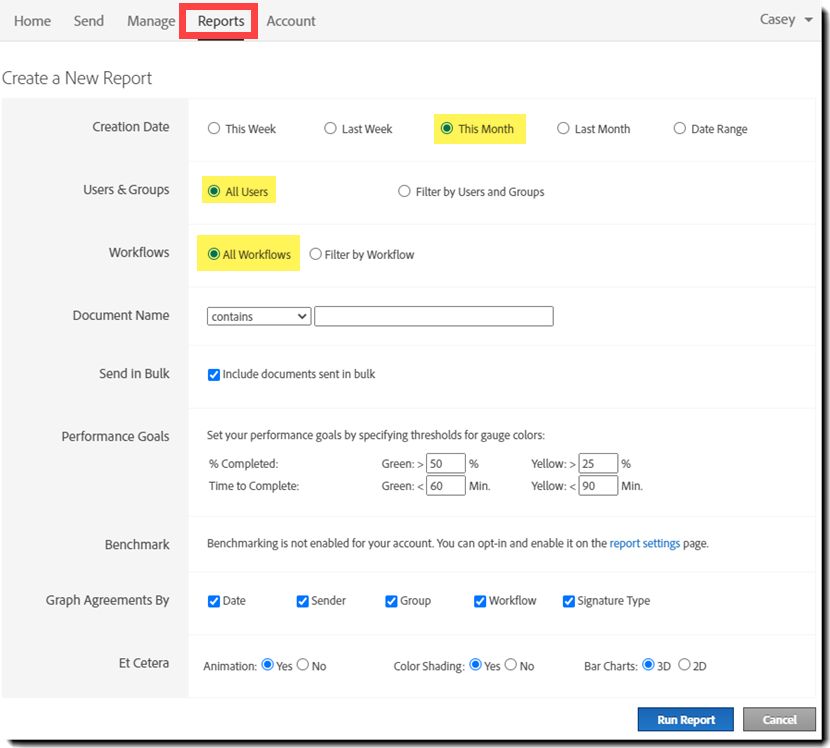Select Filter by Users and Groups
Viewport: 830px width, 748px height.
tap(405, 191)
